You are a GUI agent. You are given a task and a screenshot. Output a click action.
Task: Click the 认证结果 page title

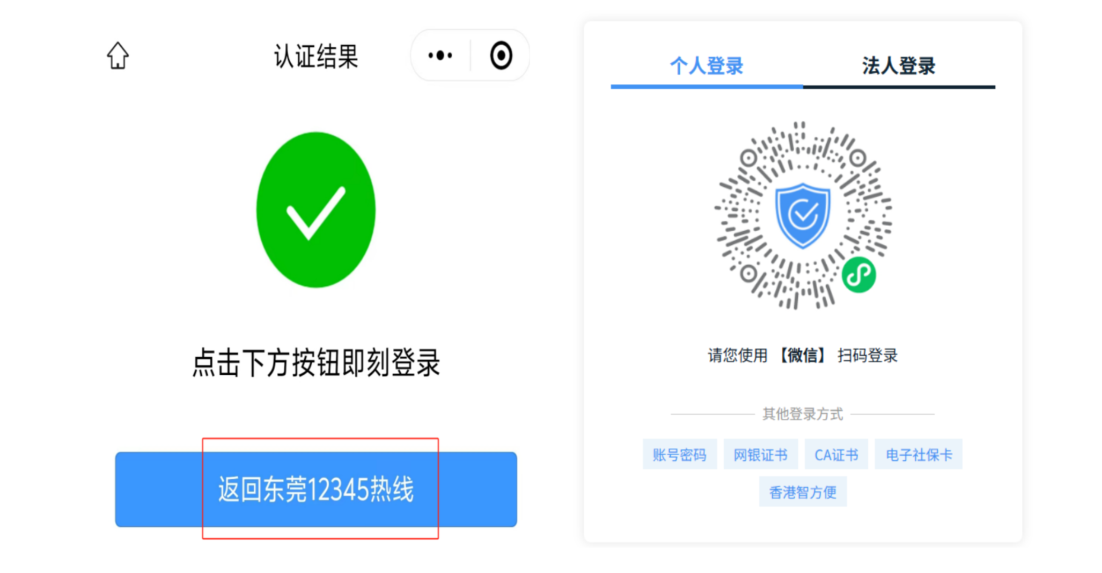316,56
